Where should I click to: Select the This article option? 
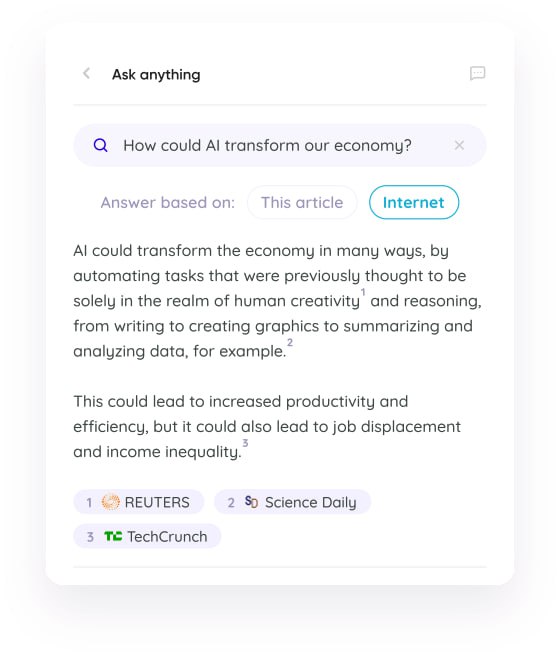(302, 202)
